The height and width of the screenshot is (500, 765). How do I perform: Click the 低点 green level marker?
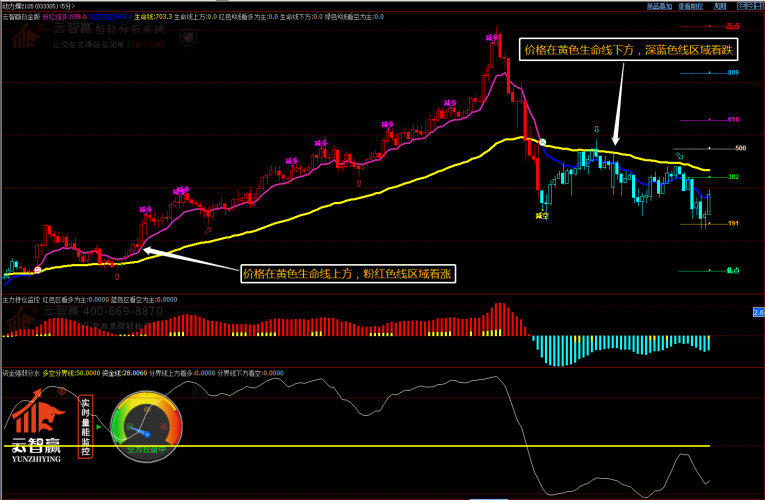tap(732, 270)
